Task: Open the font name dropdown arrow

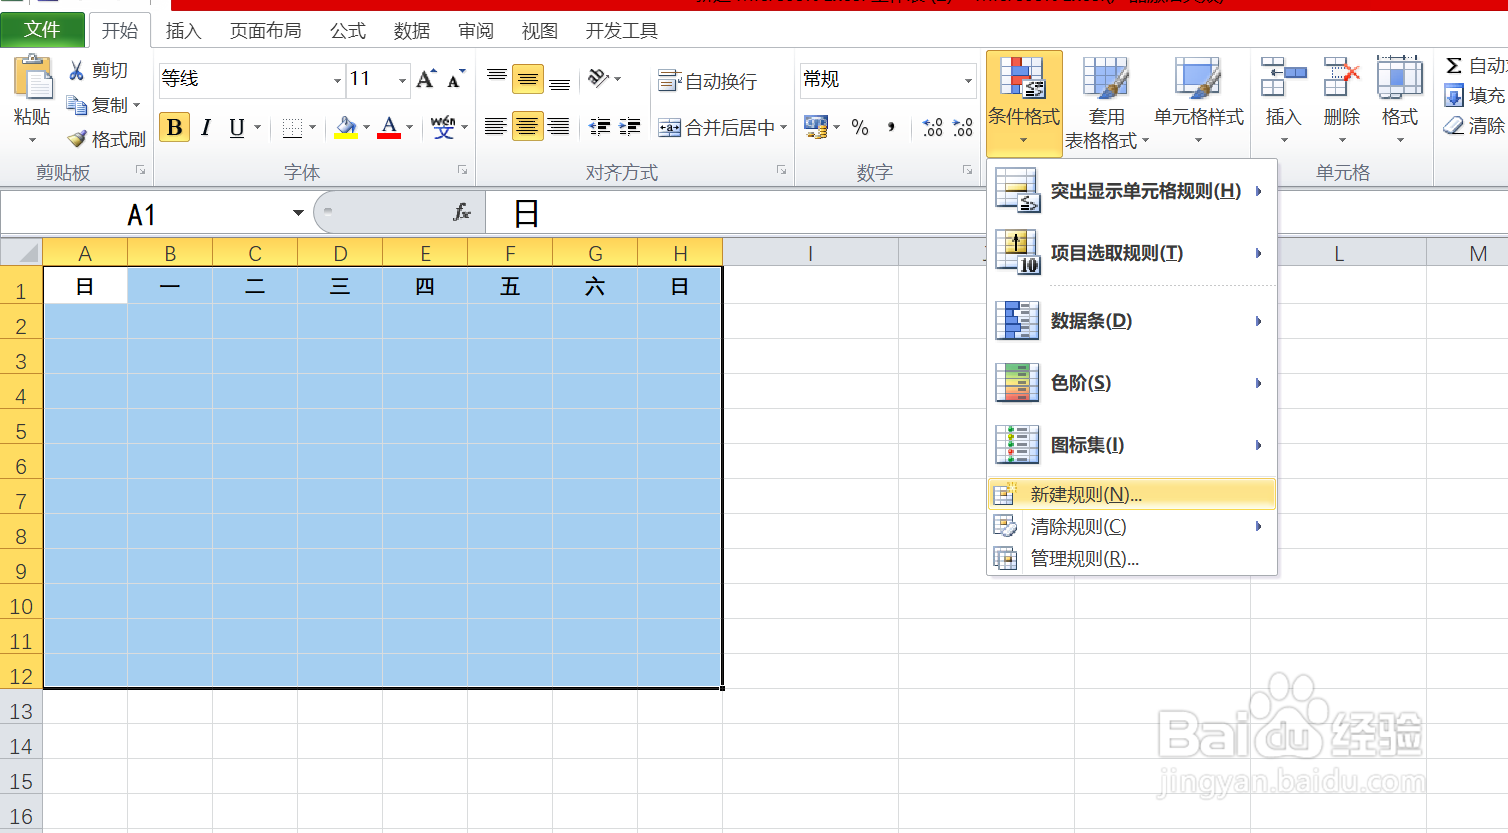Action: (337, 80)
